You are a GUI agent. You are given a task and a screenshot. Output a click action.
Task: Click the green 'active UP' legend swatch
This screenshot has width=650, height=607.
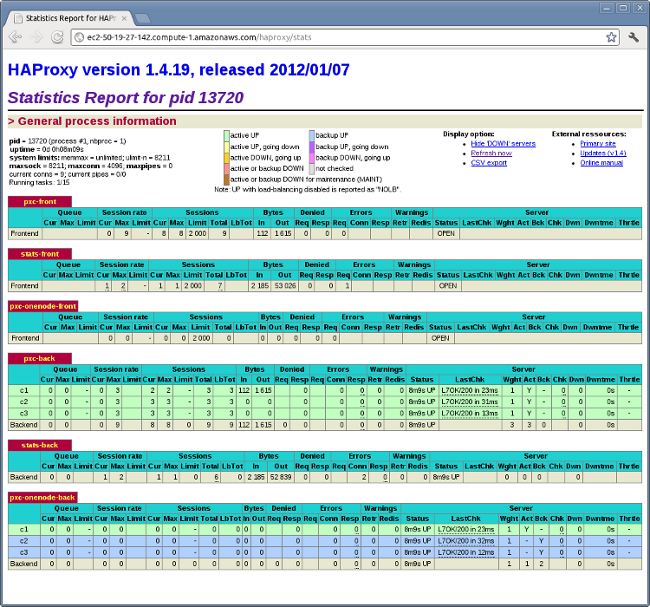227,134
